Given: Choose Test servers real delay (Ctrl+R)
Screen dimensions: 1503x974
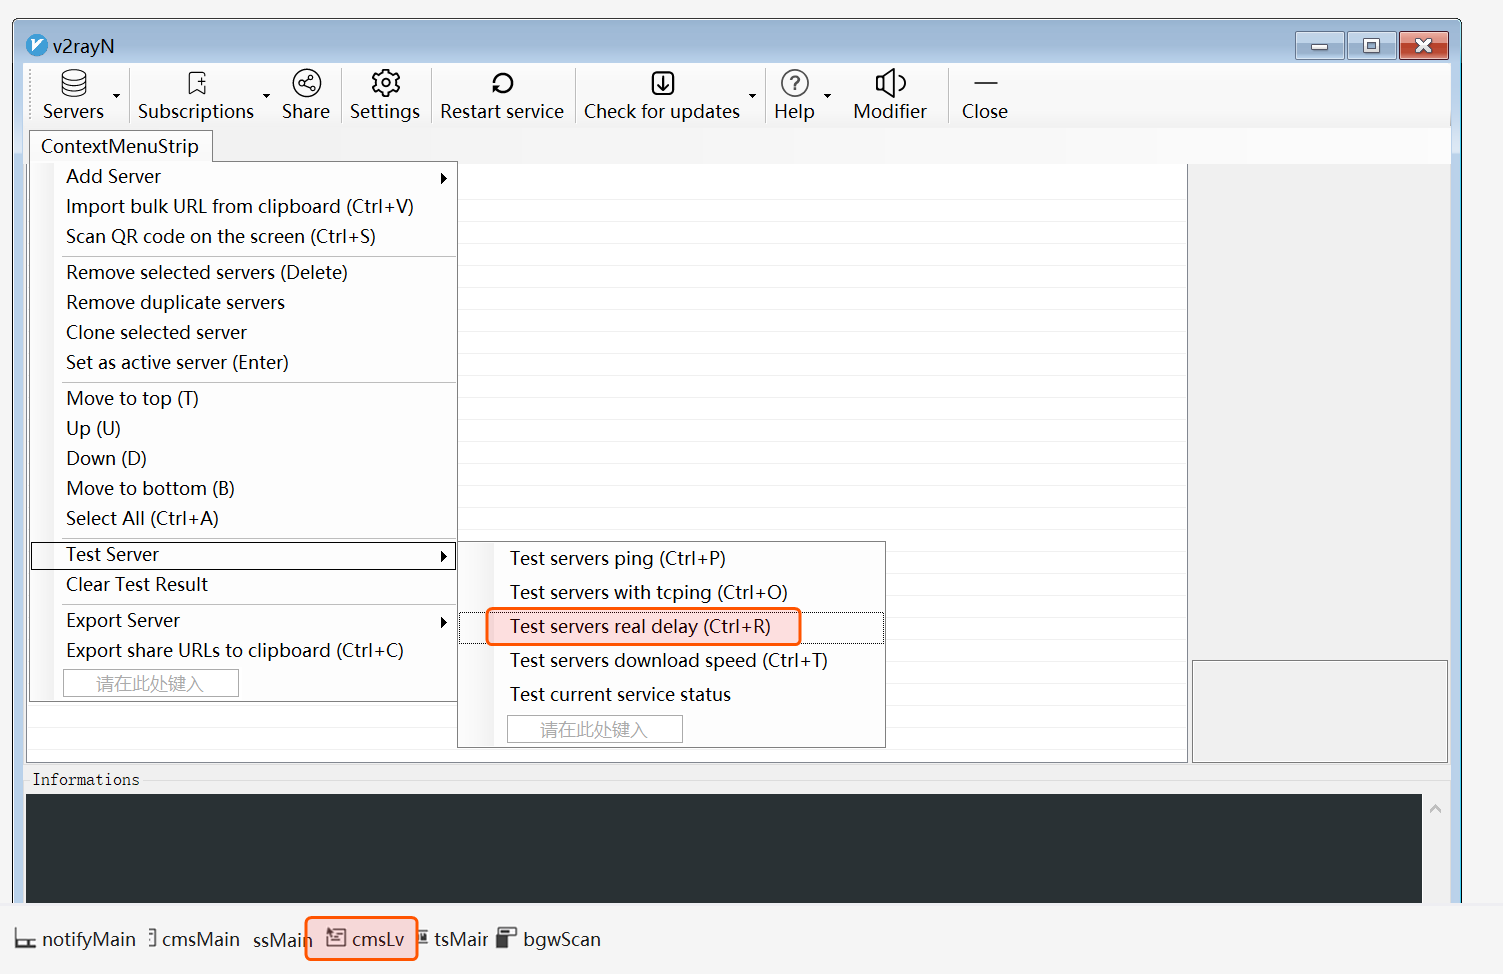Looking at the screenshot, I should [x=640, y=627].
